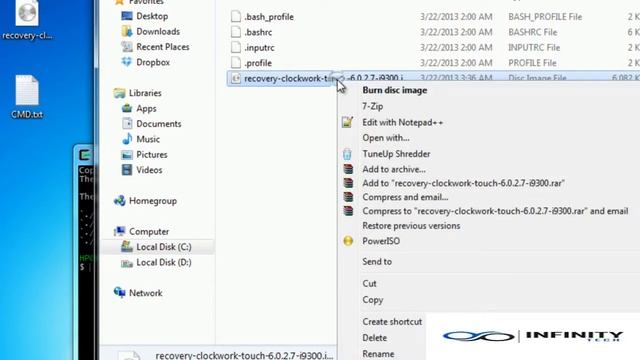Click WinRAR icon beside Compress and email

(348, 197)
